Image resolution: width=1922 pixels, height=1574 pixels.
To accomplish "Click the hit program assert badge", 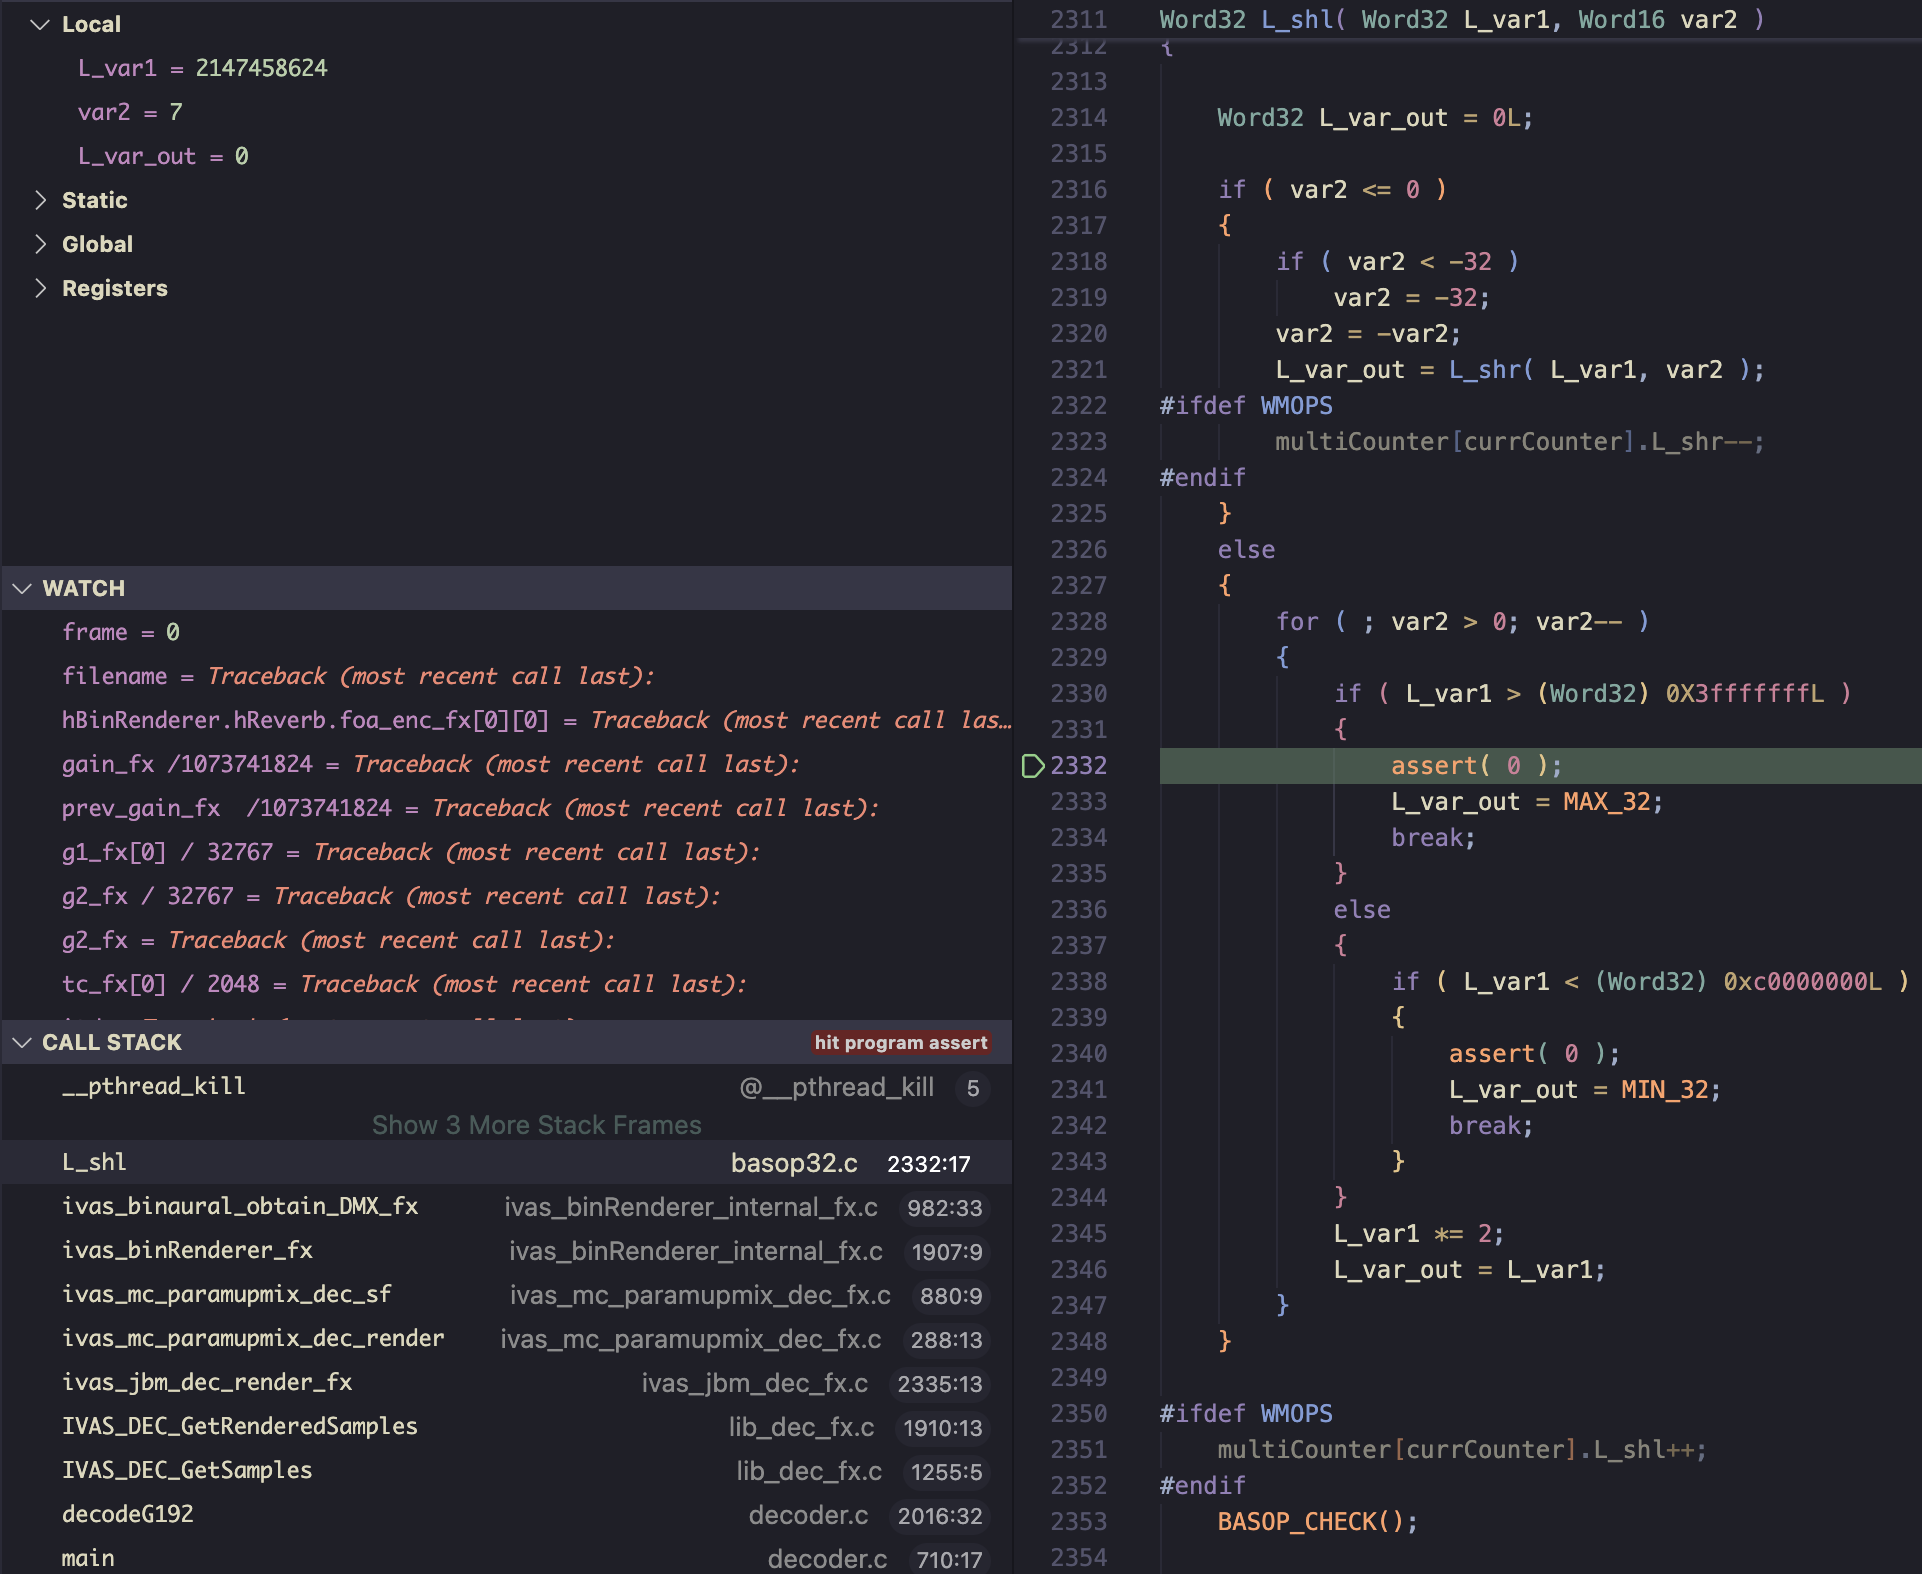I will (900, 1042).
